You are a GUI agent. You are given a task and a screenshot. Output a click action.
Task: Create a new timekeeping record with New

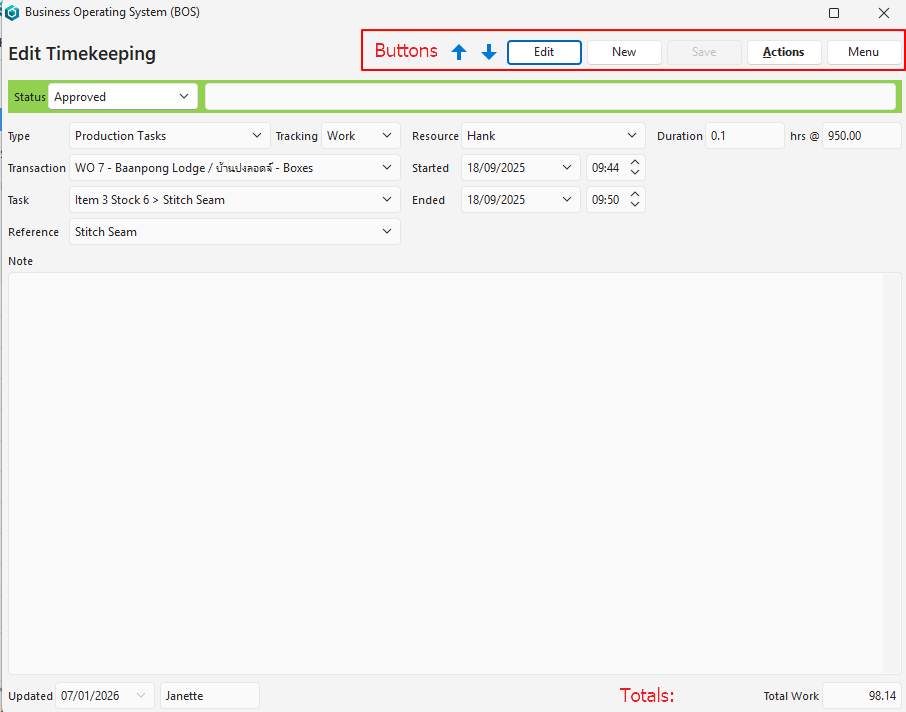point(624,52)
